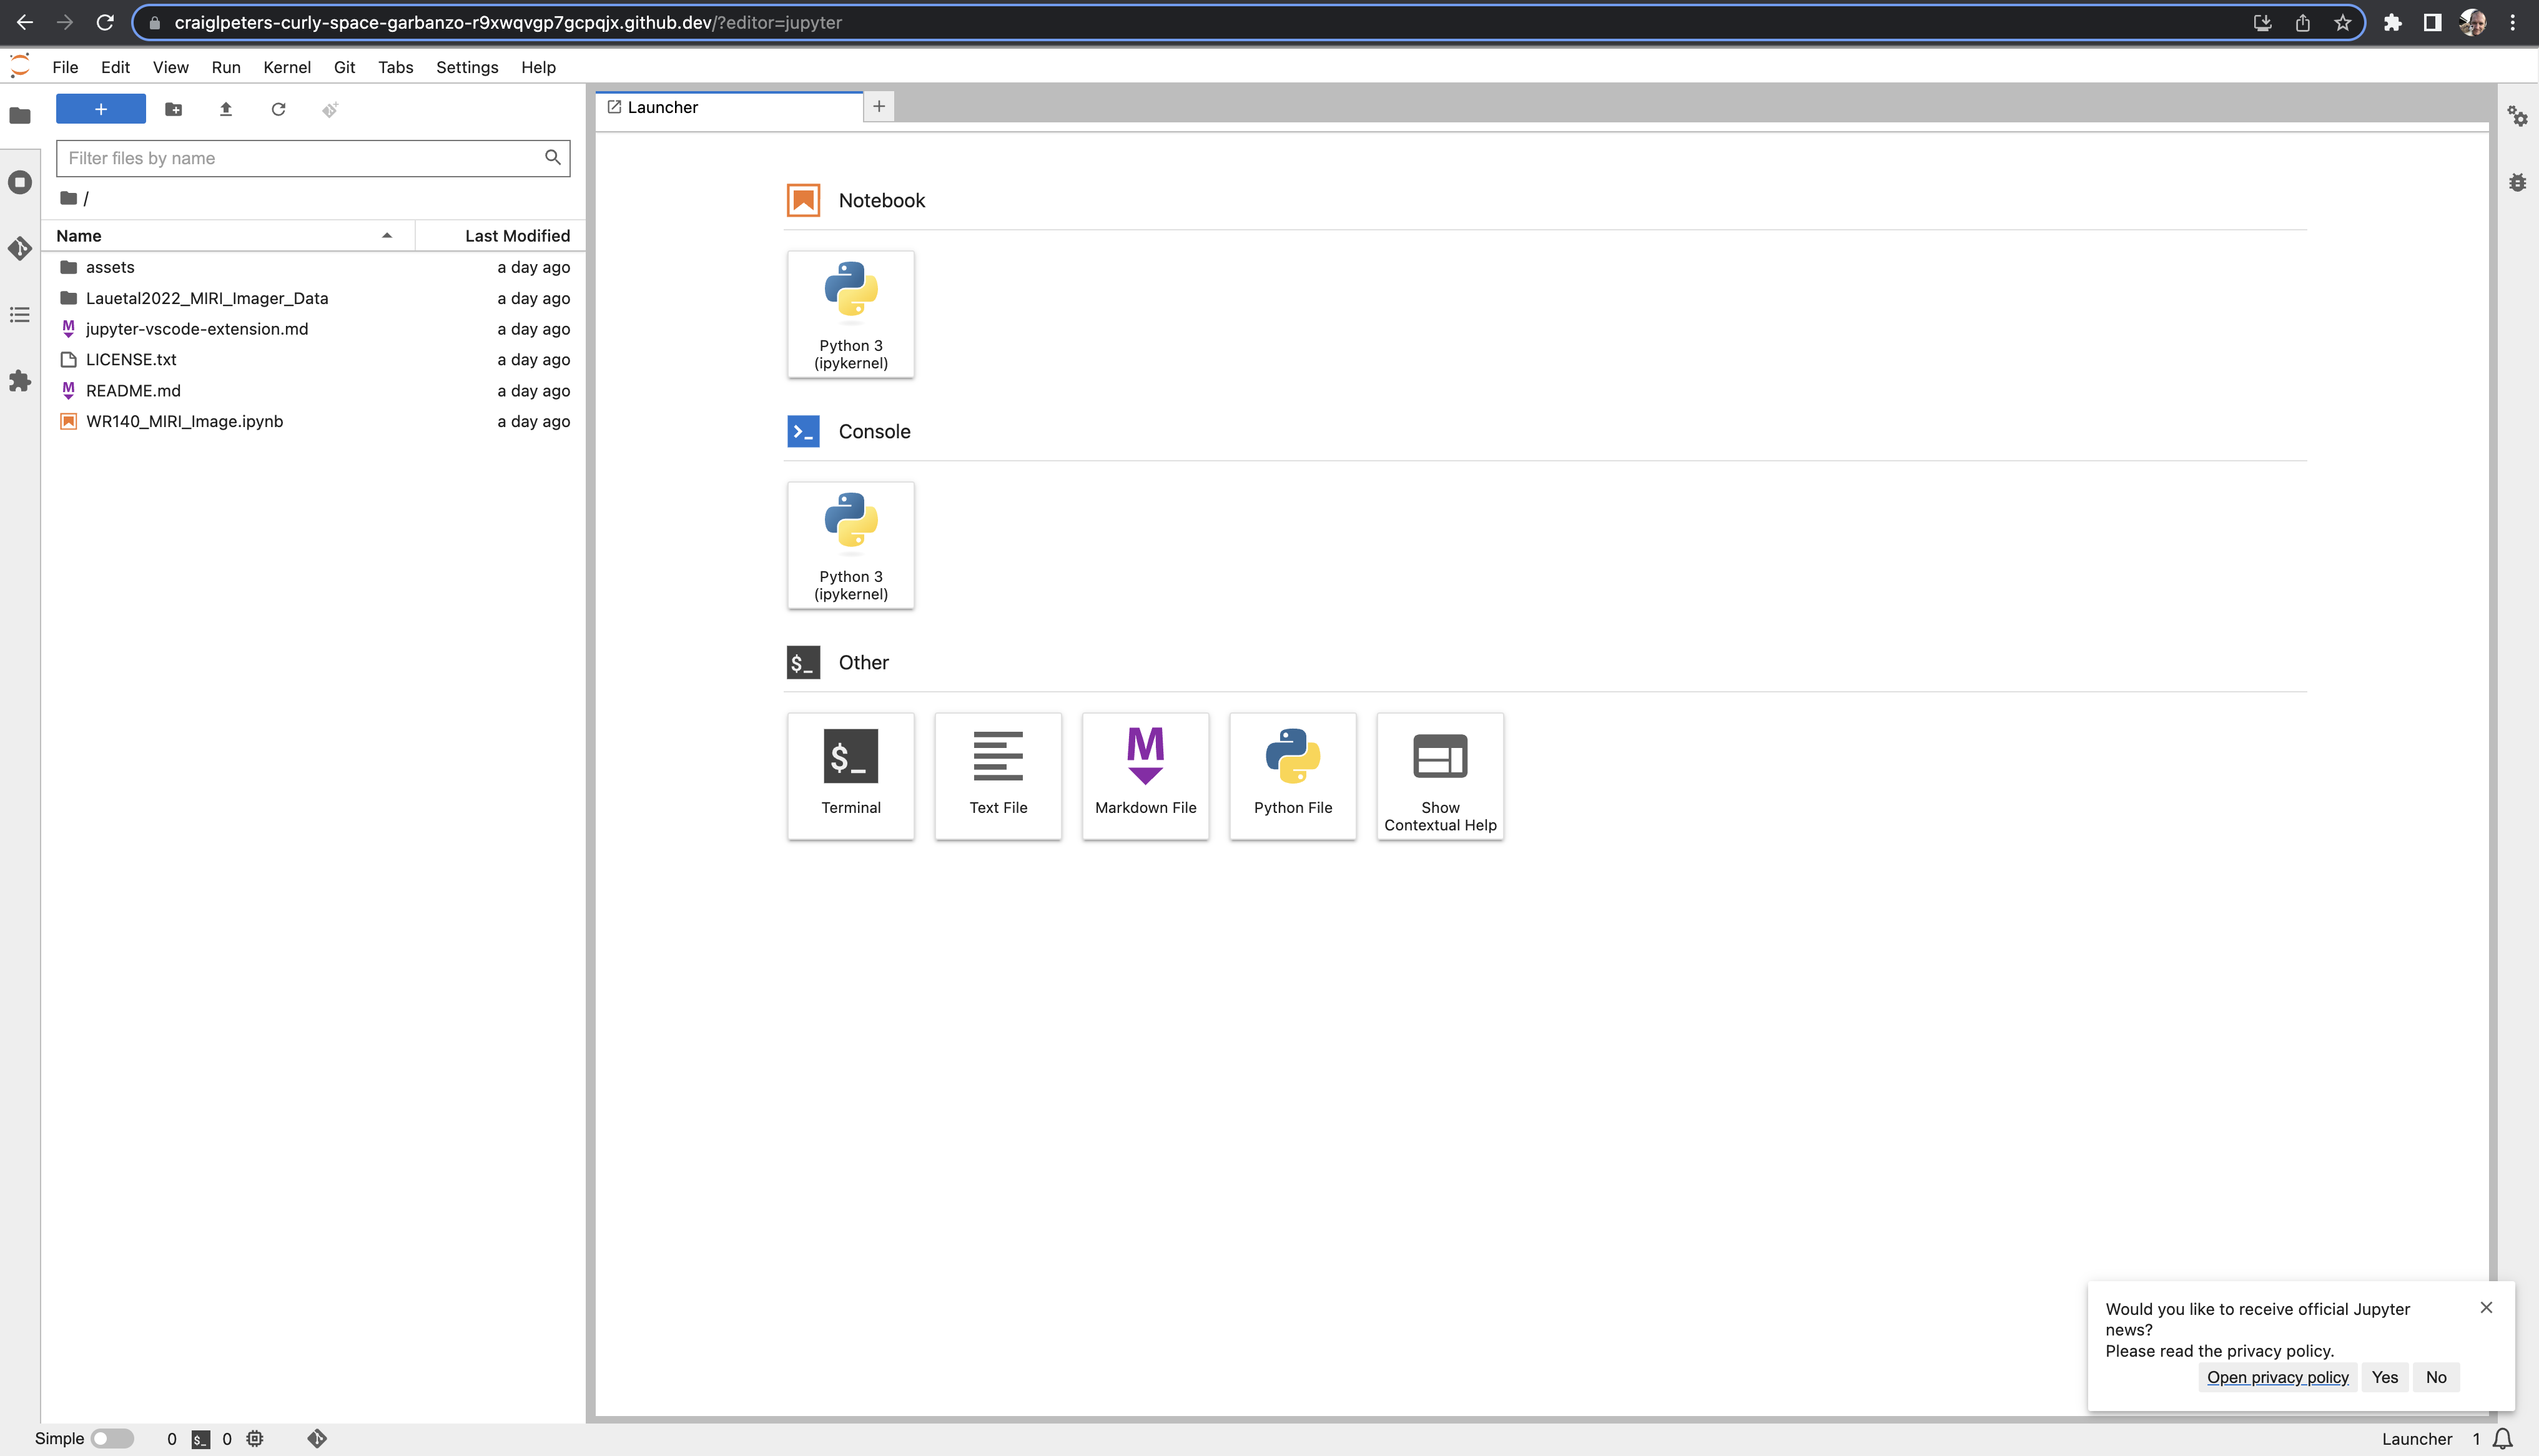Viewport: 2539px width, 1456px height.
Task: Open the WR140_MIRI_Image.ipynb notebook file
Action: (x=184, y=421)
